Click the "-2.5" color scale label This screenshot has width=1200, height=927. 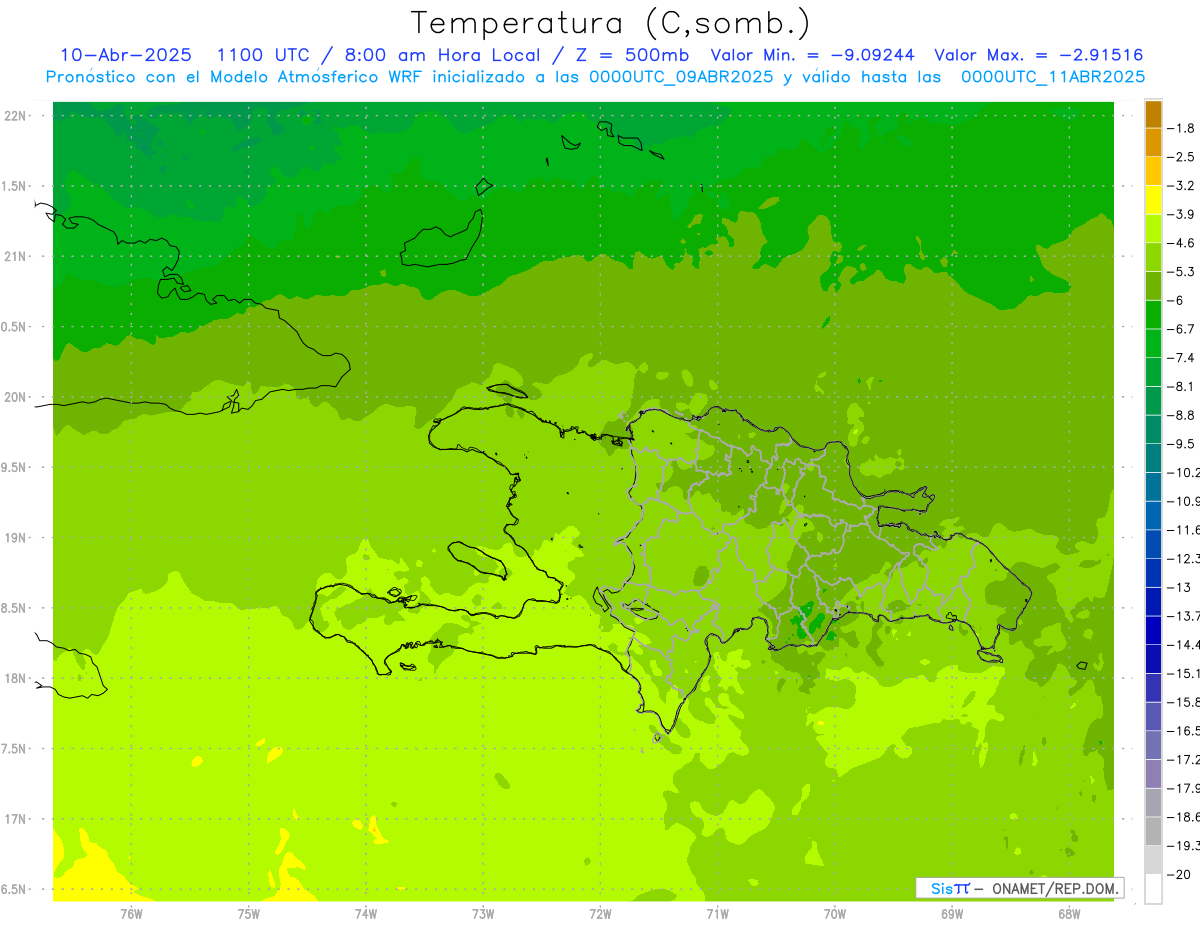tap(1181, 157)
